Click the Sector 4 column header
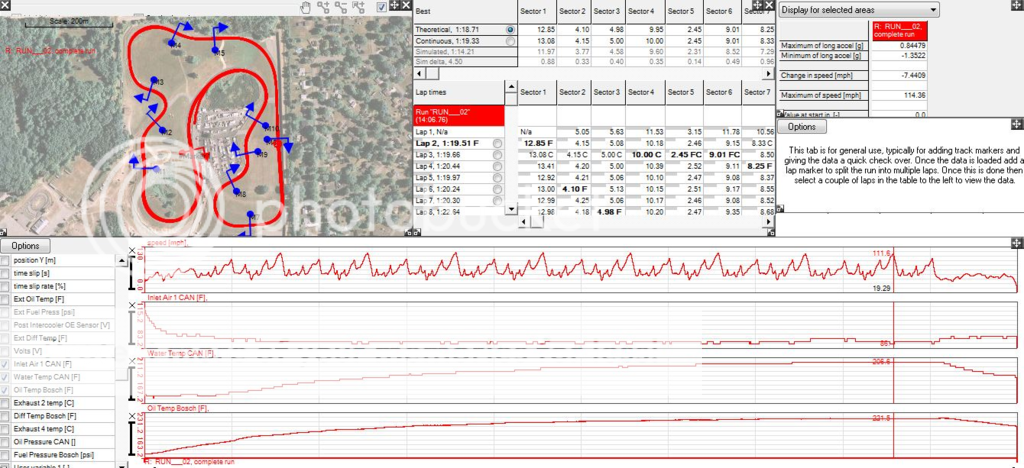The image size is (1024, 468). click(x=642, y=9)
